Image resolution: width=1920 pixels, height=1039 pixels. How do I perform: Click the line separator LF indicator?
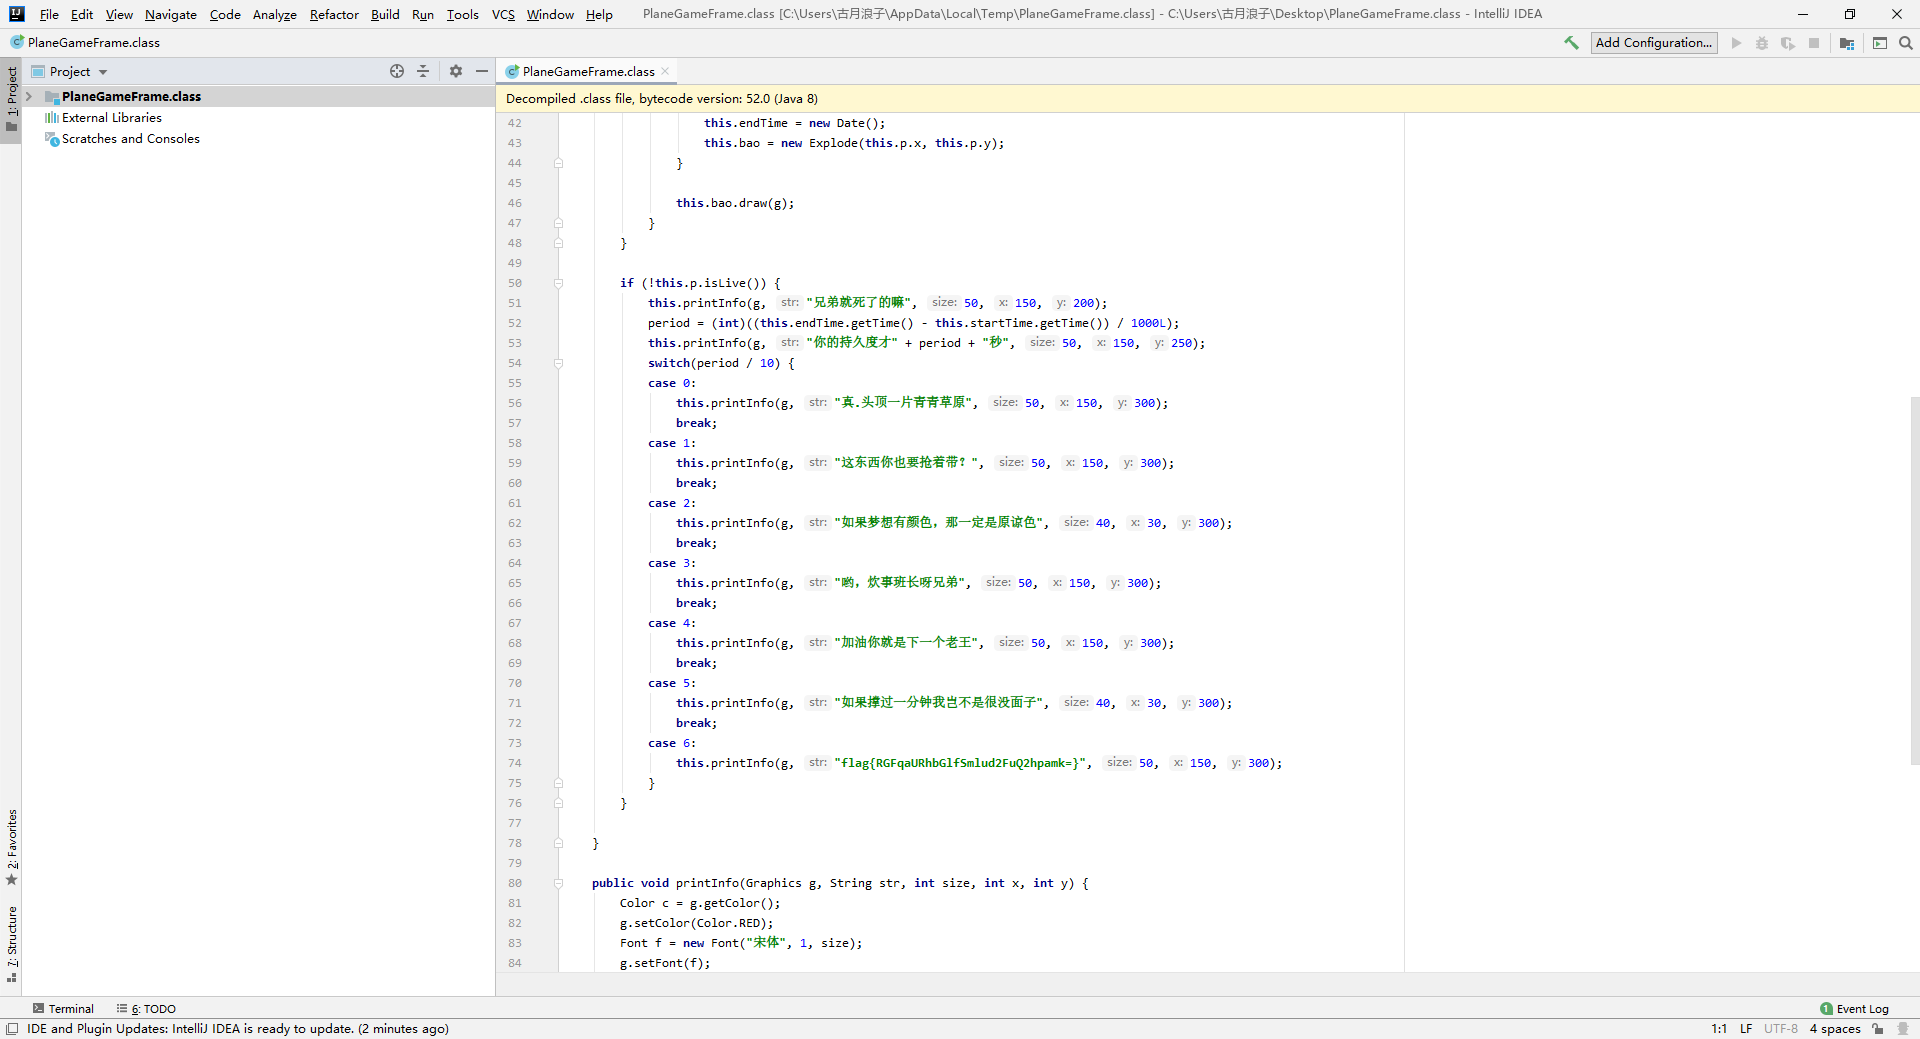click(1746, 1029)
